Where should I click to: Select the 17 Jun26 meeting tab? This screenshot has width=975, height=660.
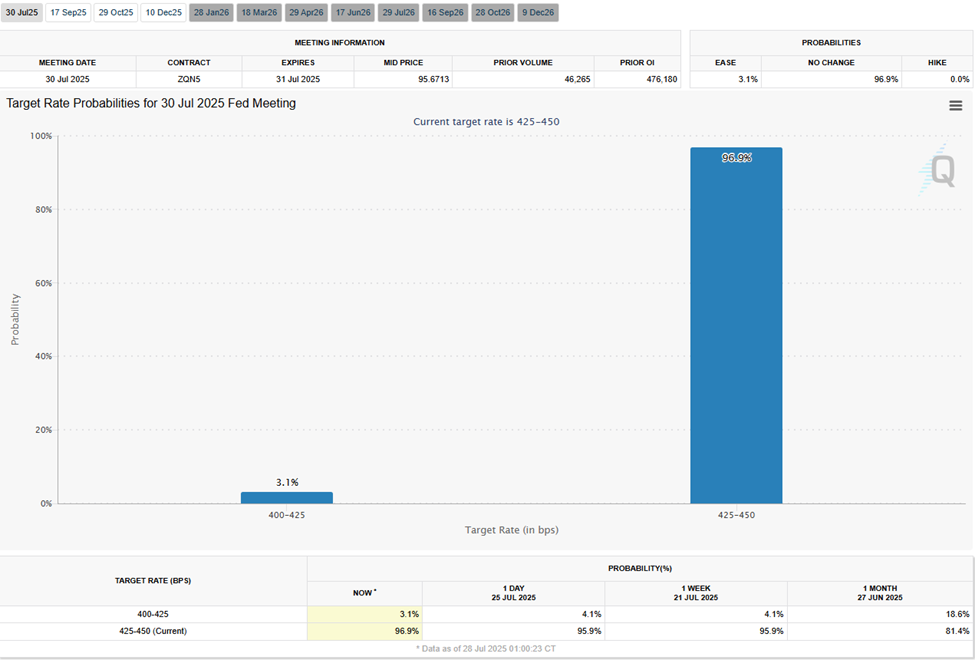click(351, 12)
